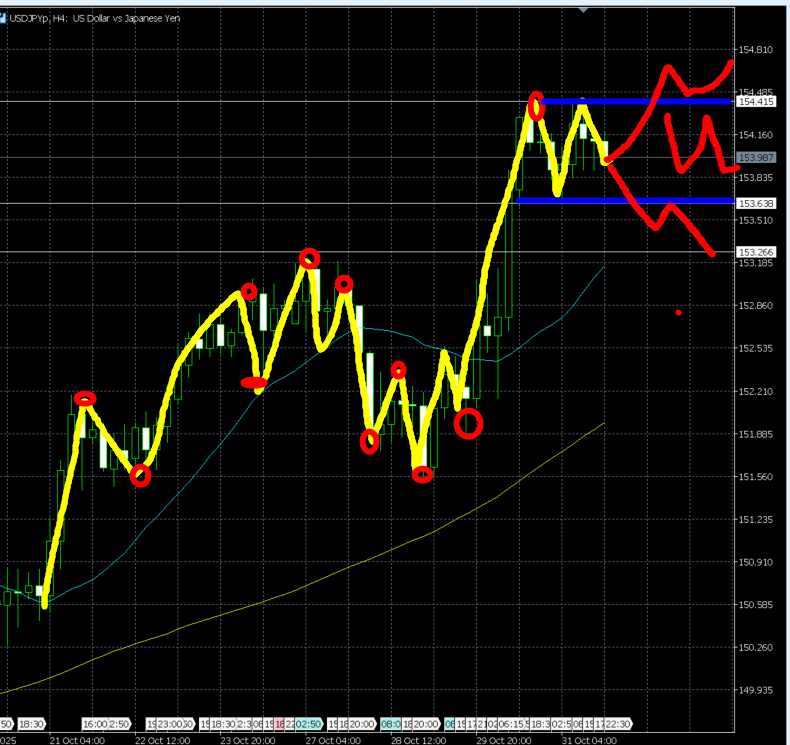Screen dimensions: 790x745
Task: Click the cyan-highlighted 02:50 event marker
Action: click(306, 723)
